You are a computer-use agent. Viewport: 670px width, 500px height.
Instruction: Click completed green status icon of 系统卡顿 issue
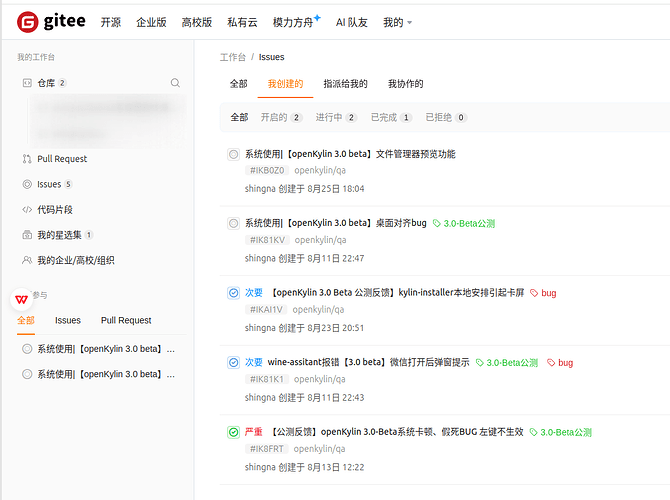click(x=233, y=432)
